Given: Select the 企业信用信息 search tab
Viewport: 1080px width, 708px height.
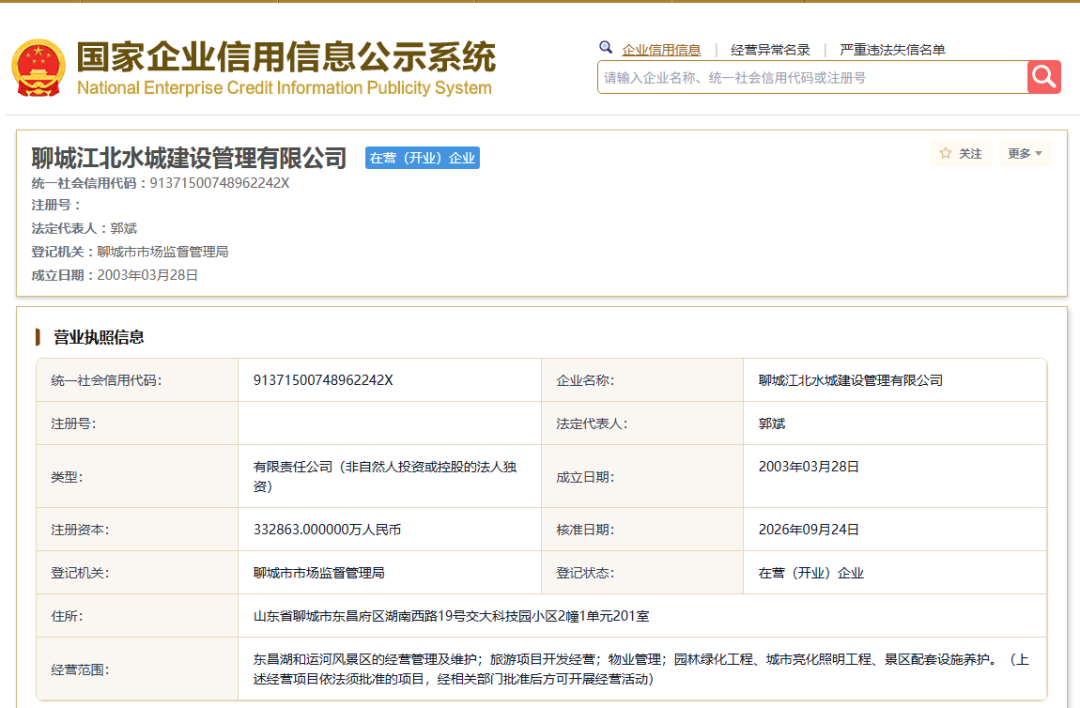Looking at the screenshot, I should (x=661, y=50).
